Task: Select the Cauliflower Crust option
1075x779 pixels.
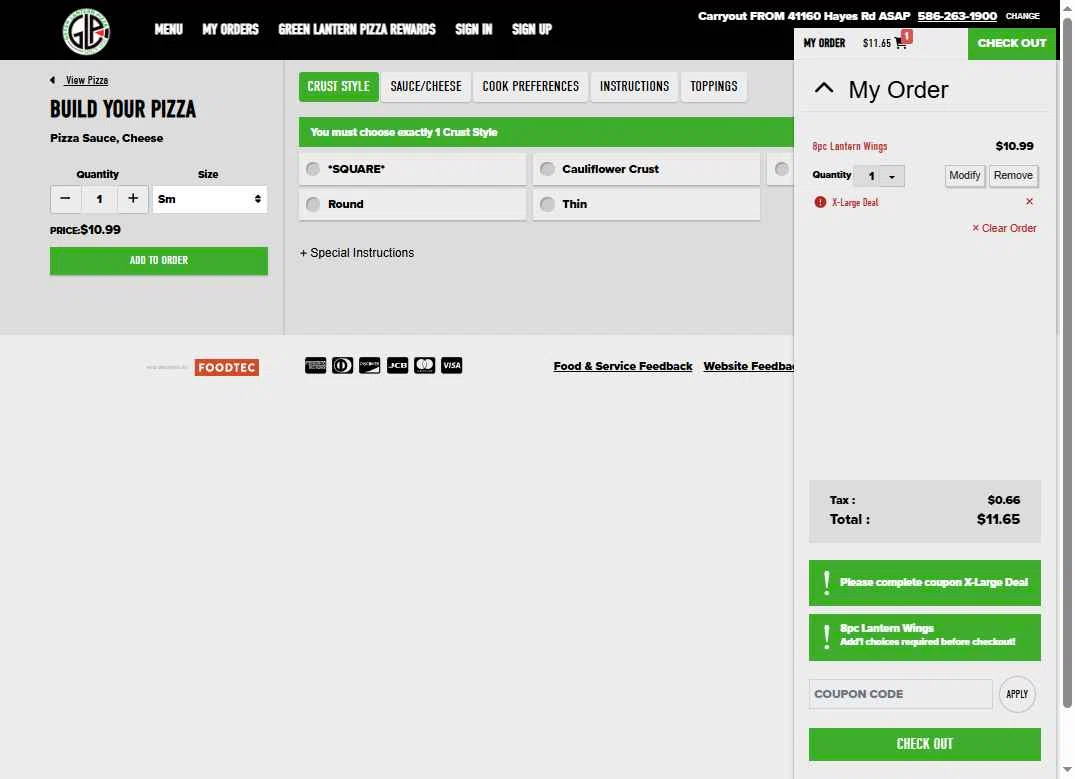Action: point(647,169)
